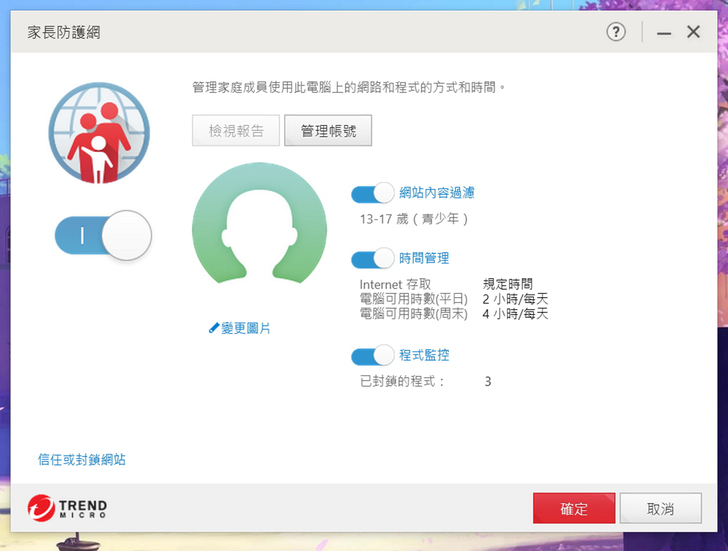Confirm with the red 確定 button
This screenshot has width=728, height=551.
574,508
